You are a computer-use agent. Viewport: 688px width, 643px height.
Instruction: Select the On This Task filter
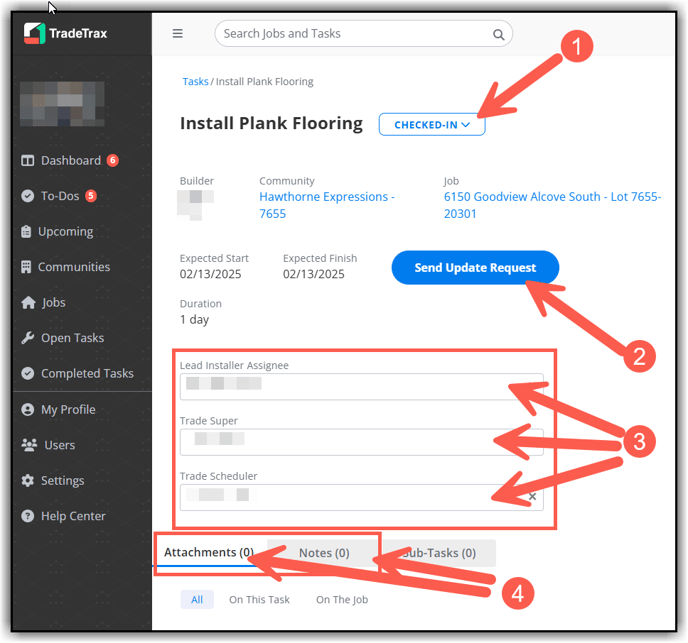coord(259,600)
